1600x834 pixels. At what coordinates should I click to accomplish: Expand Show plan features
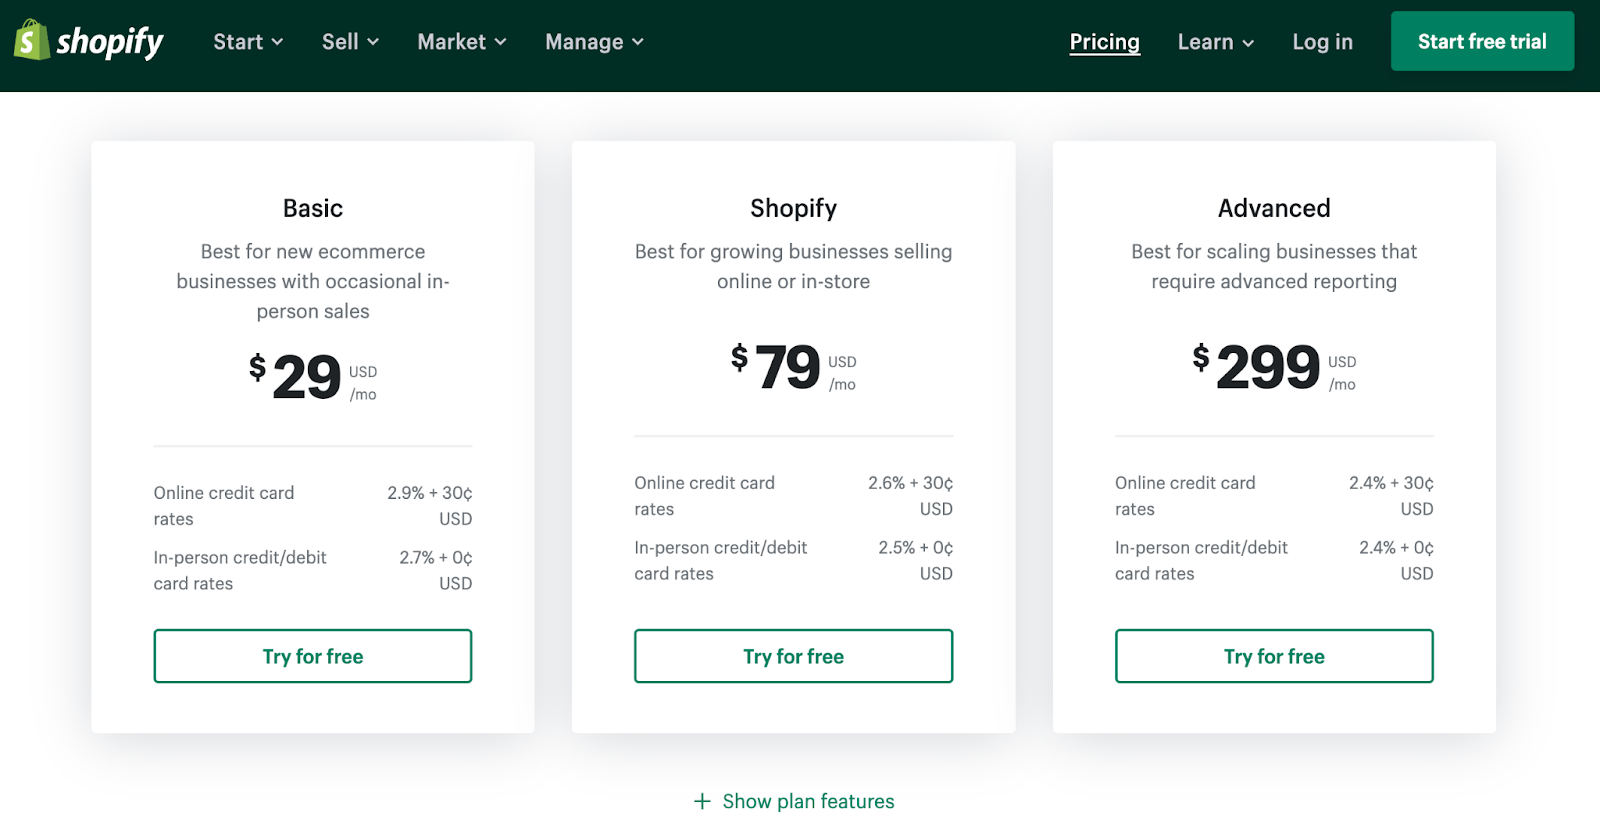808,801
